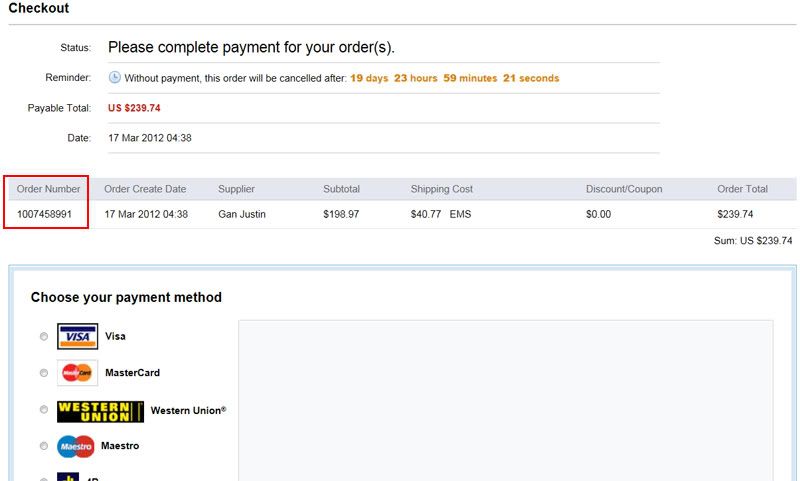Click the red Payable Total amount
Screen dimensions: 800x481
[134, 108]
